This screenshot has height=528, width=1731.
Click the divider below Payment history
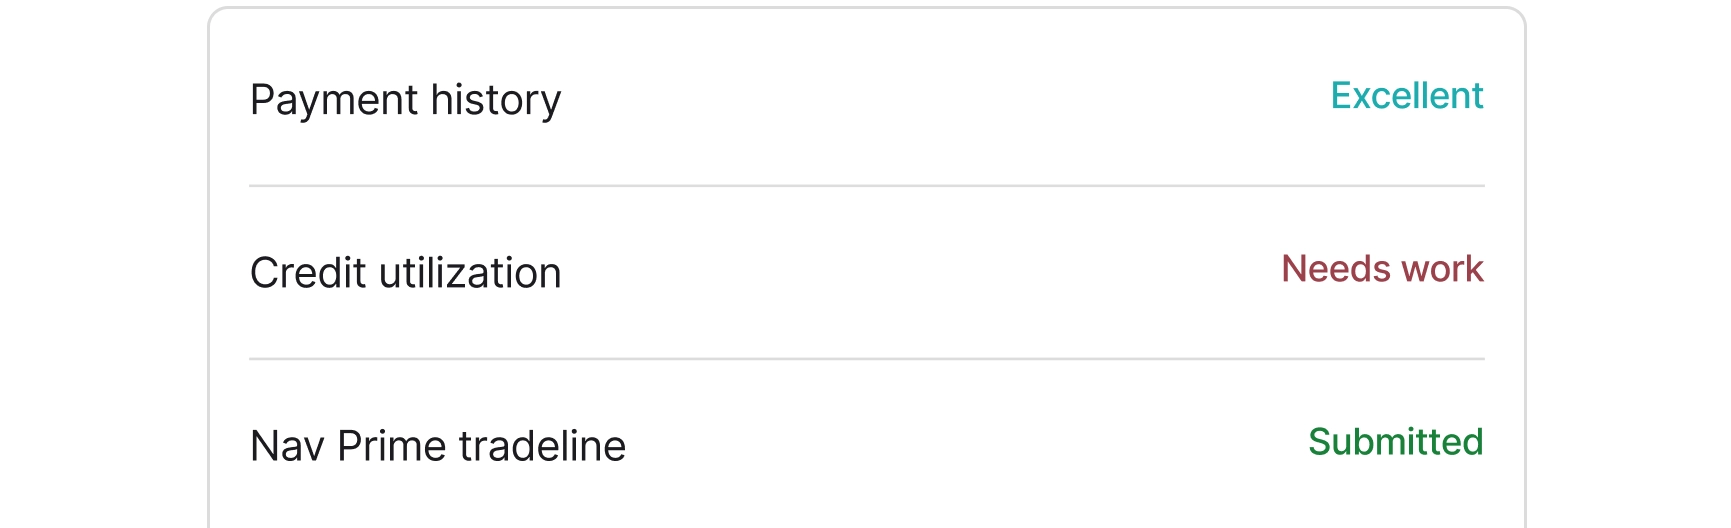tap(866, 186)
